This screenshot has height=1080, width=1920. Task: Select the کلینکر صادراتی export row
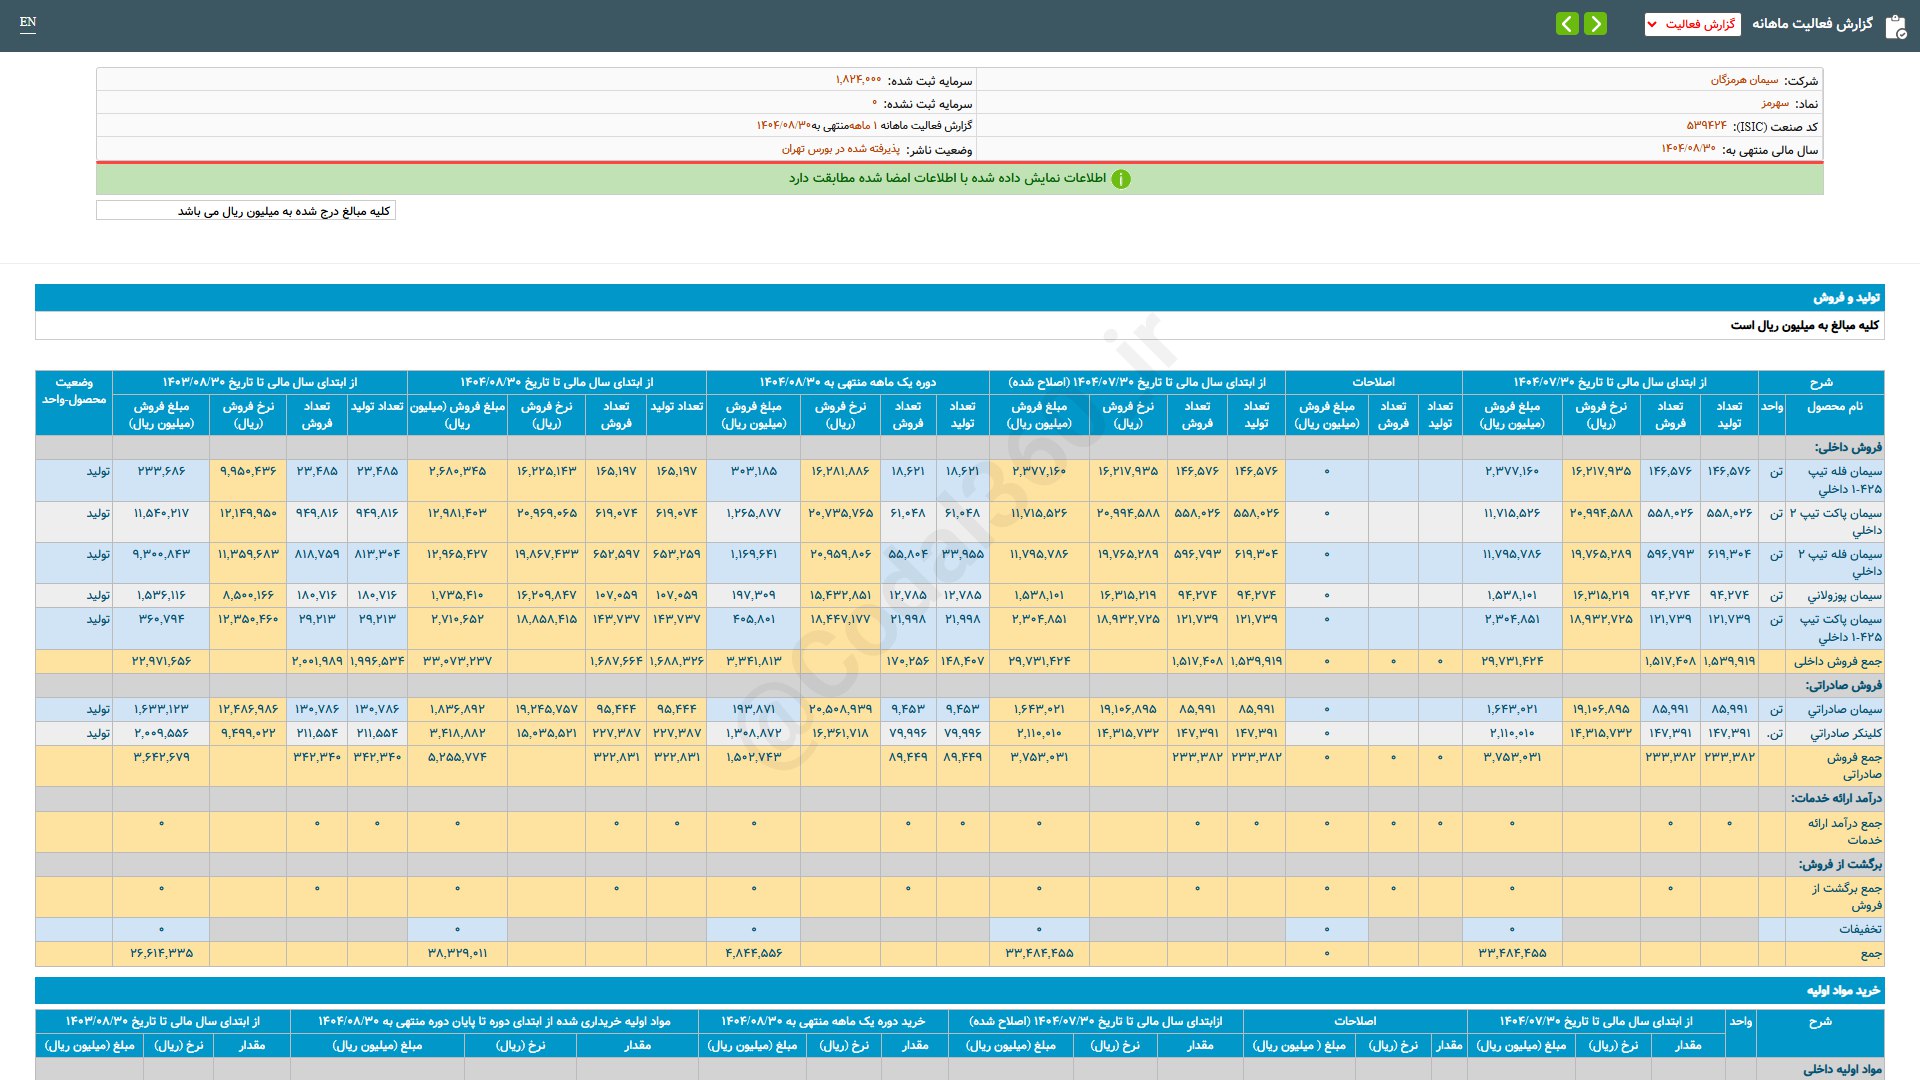pos(1845,734)
